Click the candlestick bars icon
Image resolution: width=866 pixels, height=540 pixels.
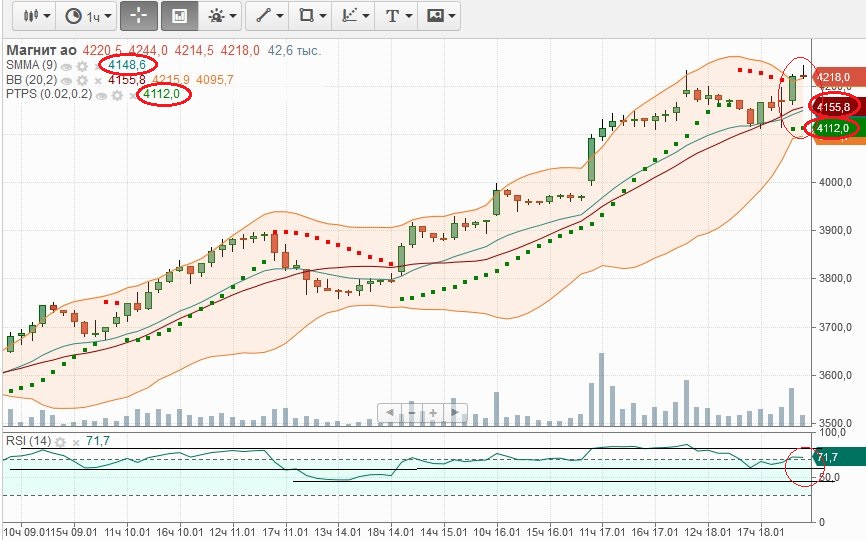(31, 15)
